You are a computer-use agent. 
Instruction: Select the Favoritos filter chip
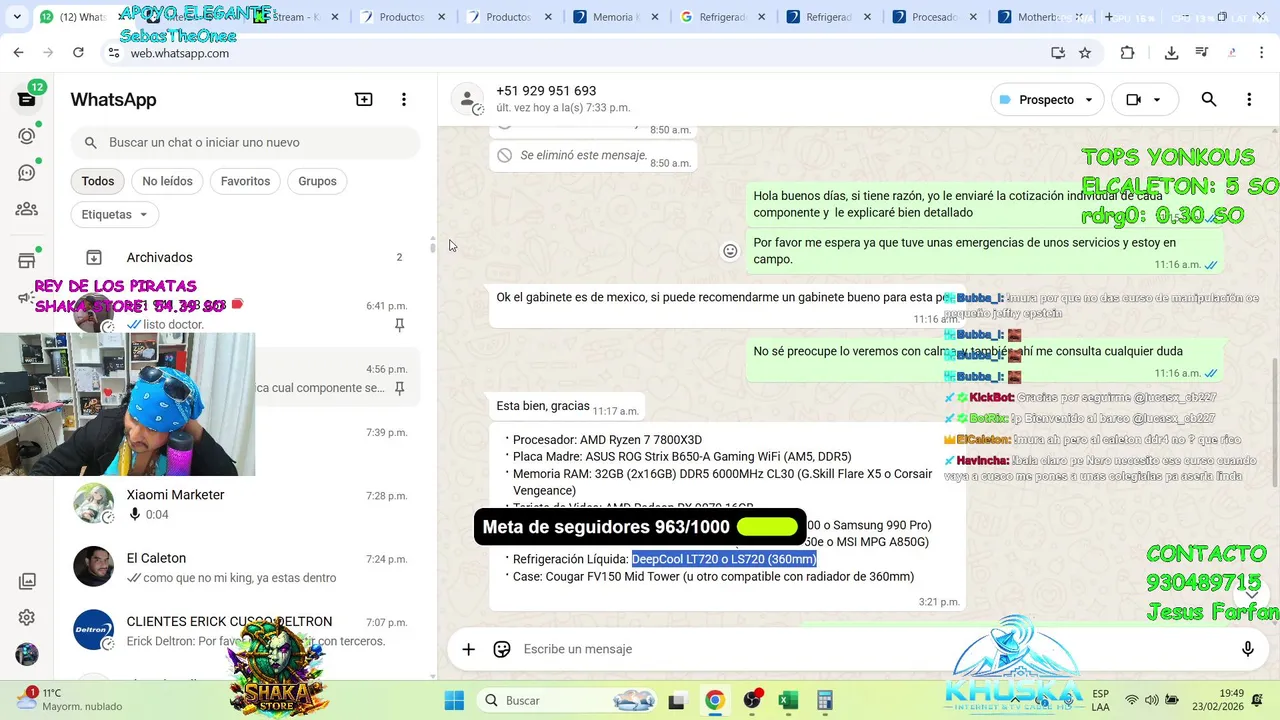(245, 181)
